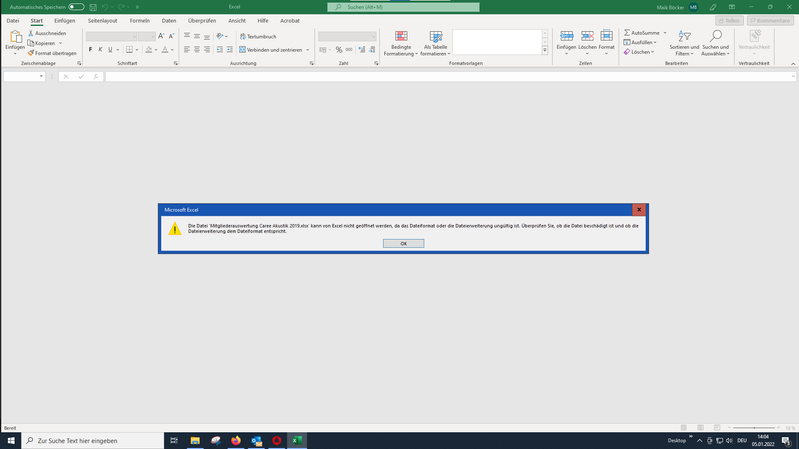Switch to the Überprüfen tab

pyautogui.click(x=202, y=21)
